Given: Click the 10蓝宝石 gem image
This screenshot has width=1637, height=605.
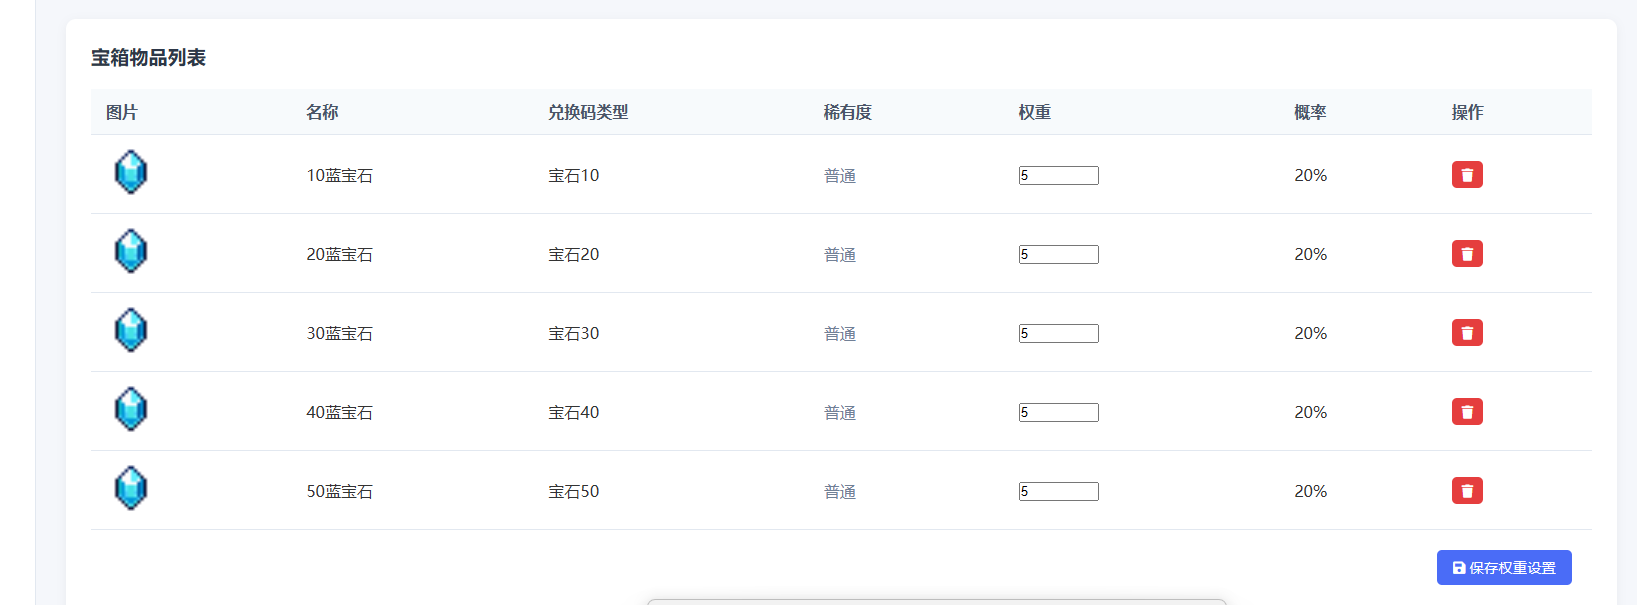Looking at the screenshot, I should point(131,172).
